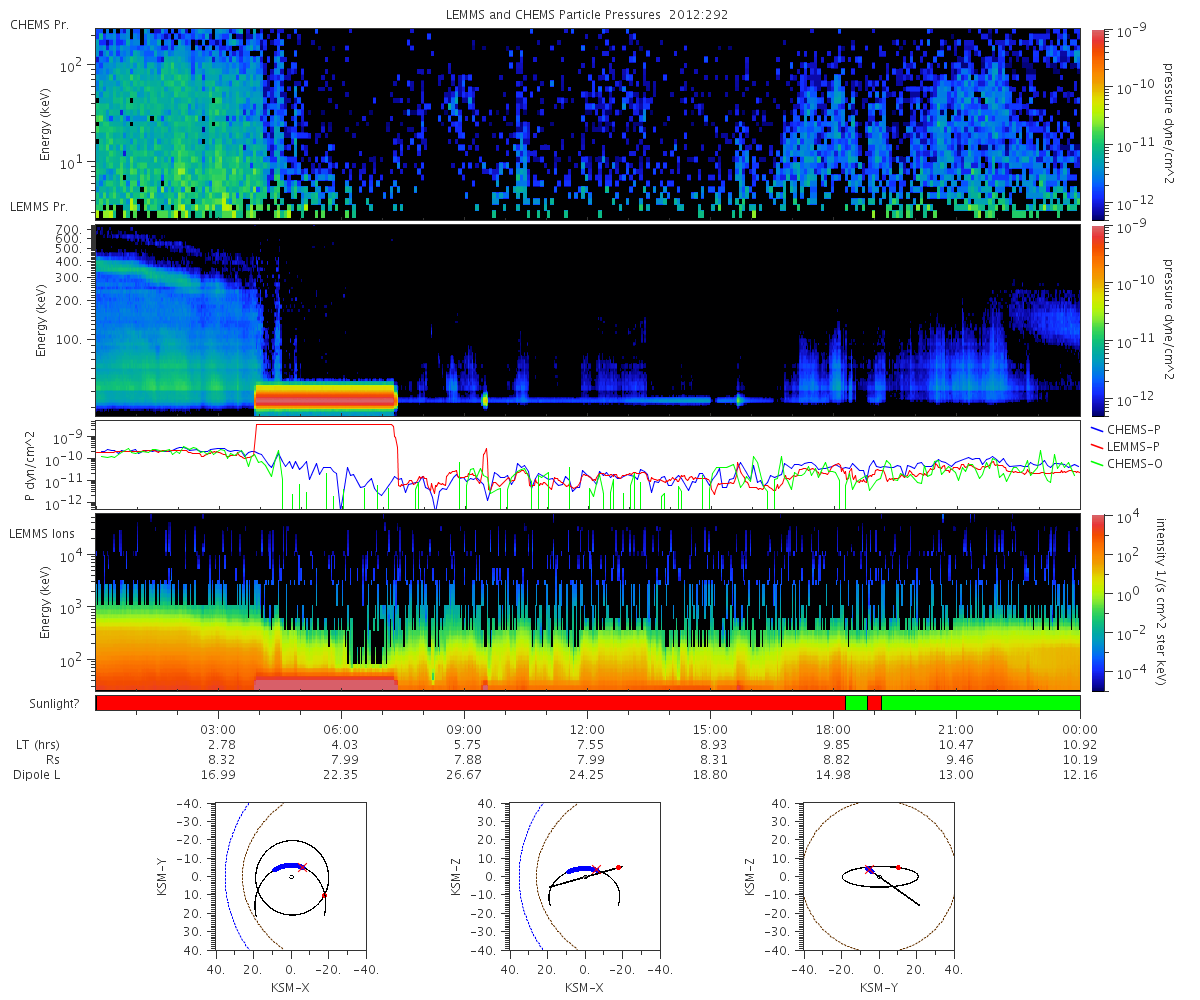Click LT value 4.03
This screenshot has width=1200, height=1000.
(345, 745)
